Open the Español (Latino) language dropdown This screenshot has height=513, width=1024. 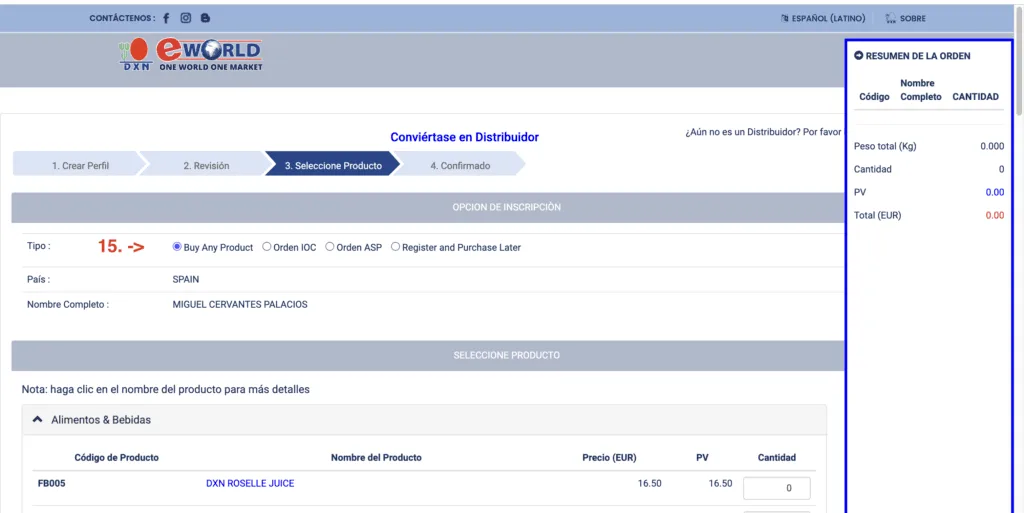click(828, 18)
